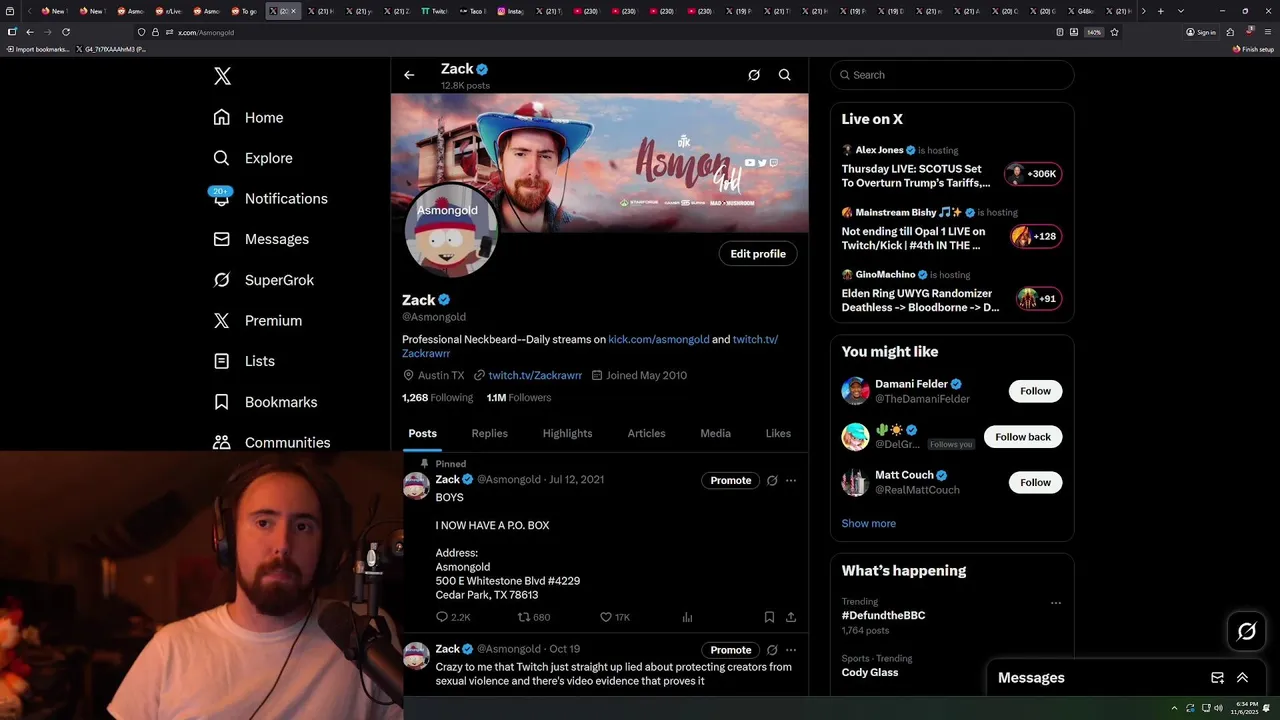
Task: Click Grok icon on the Oct 19 post
Action: pos(772,650)
